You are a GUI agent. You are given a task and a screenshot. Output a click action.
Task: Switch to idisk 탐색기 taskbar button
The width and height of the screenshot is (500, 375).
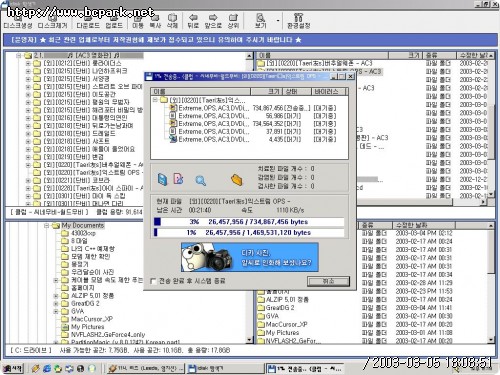[225, 368]
